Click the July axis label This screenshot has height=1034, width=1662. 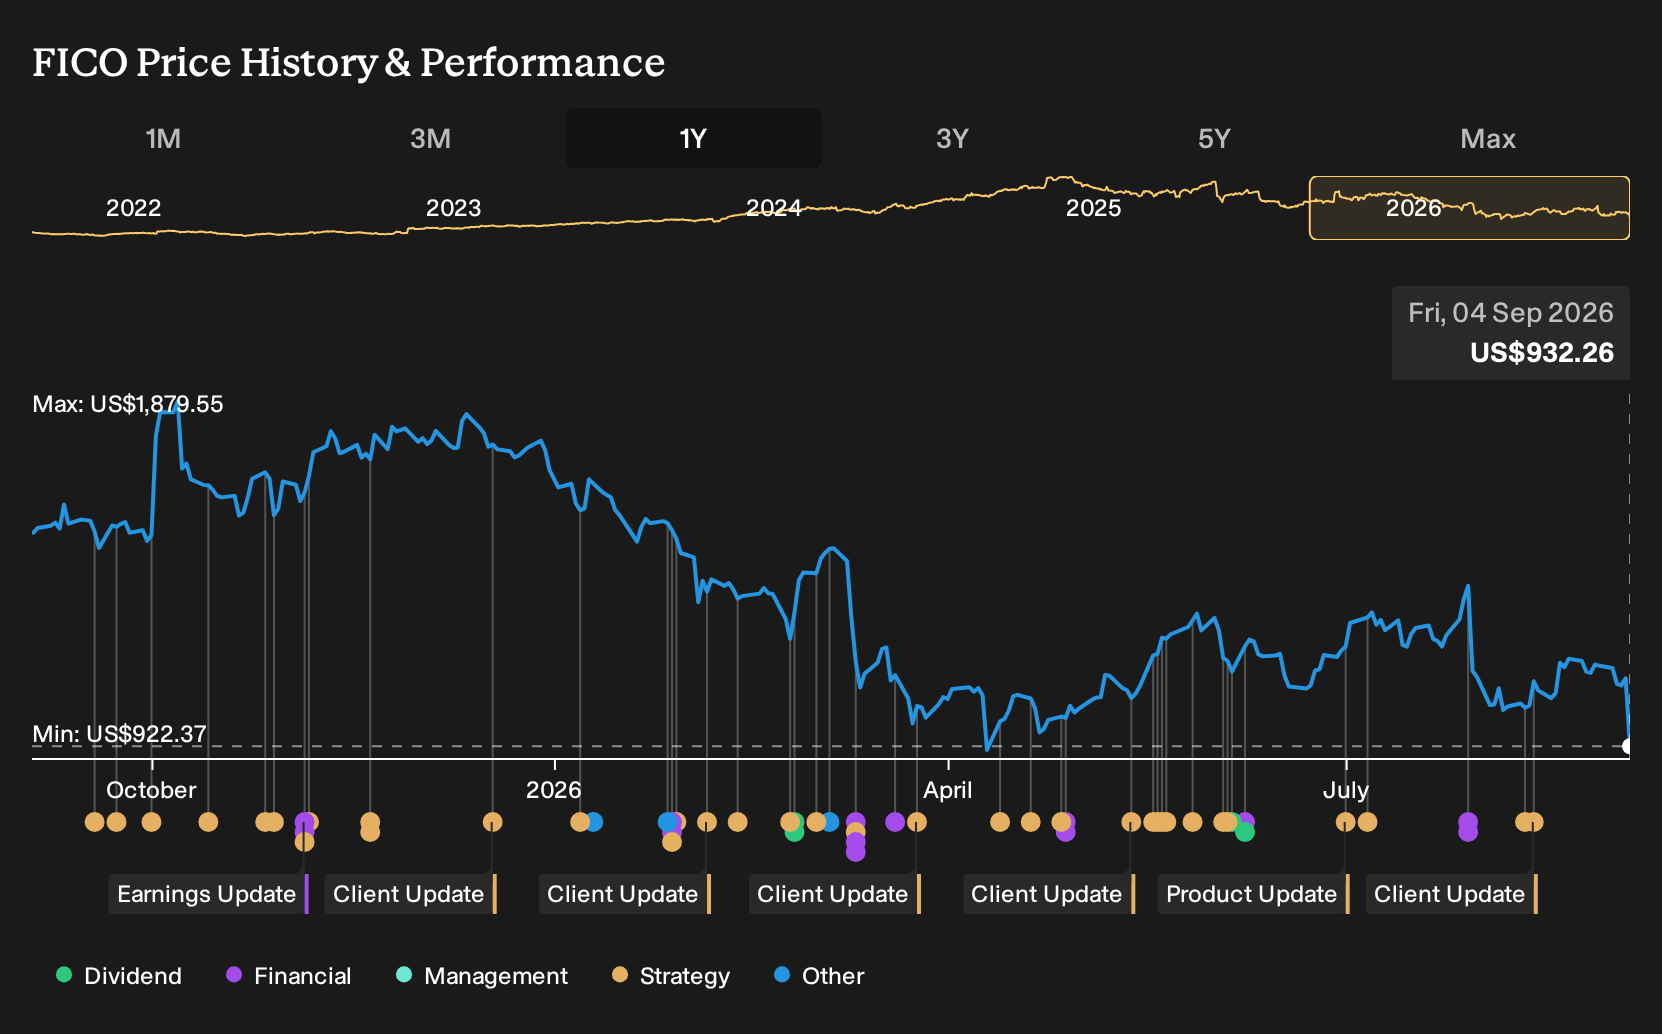(x=1345, y=790)
